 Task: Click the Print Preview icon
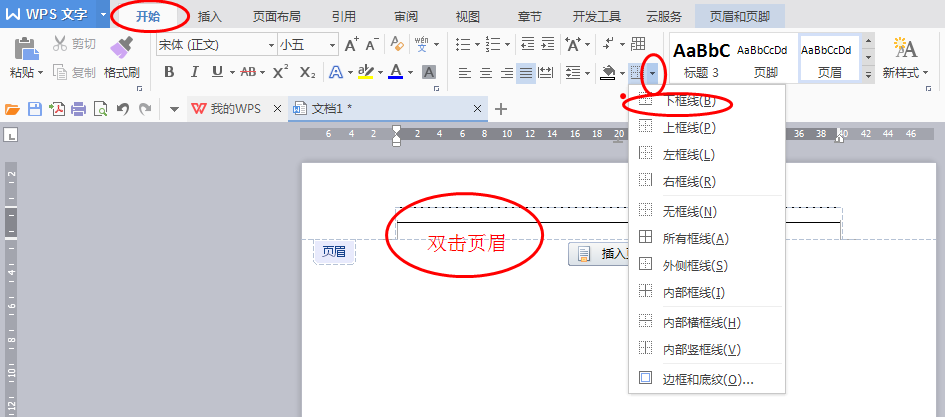(x=100, y=109)
